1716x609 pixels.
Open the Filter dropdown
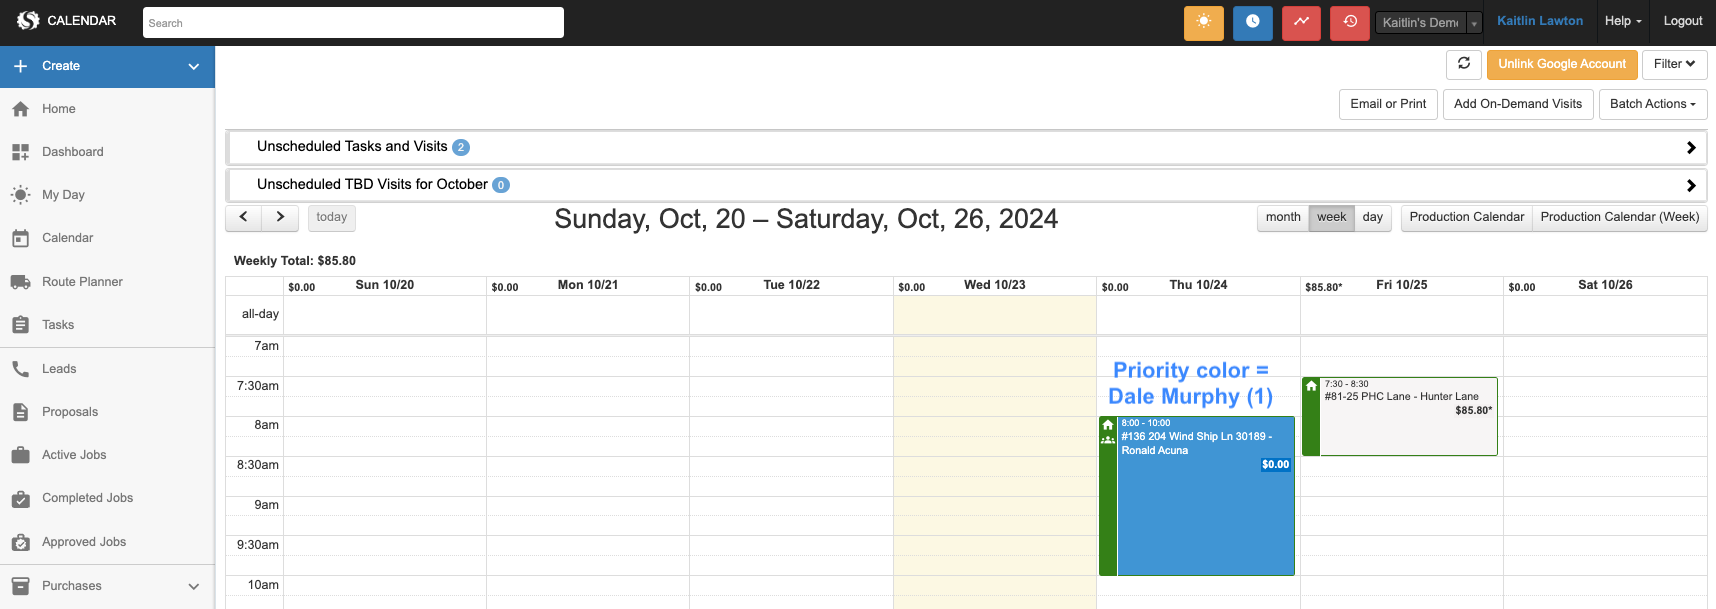(1674, 64)
